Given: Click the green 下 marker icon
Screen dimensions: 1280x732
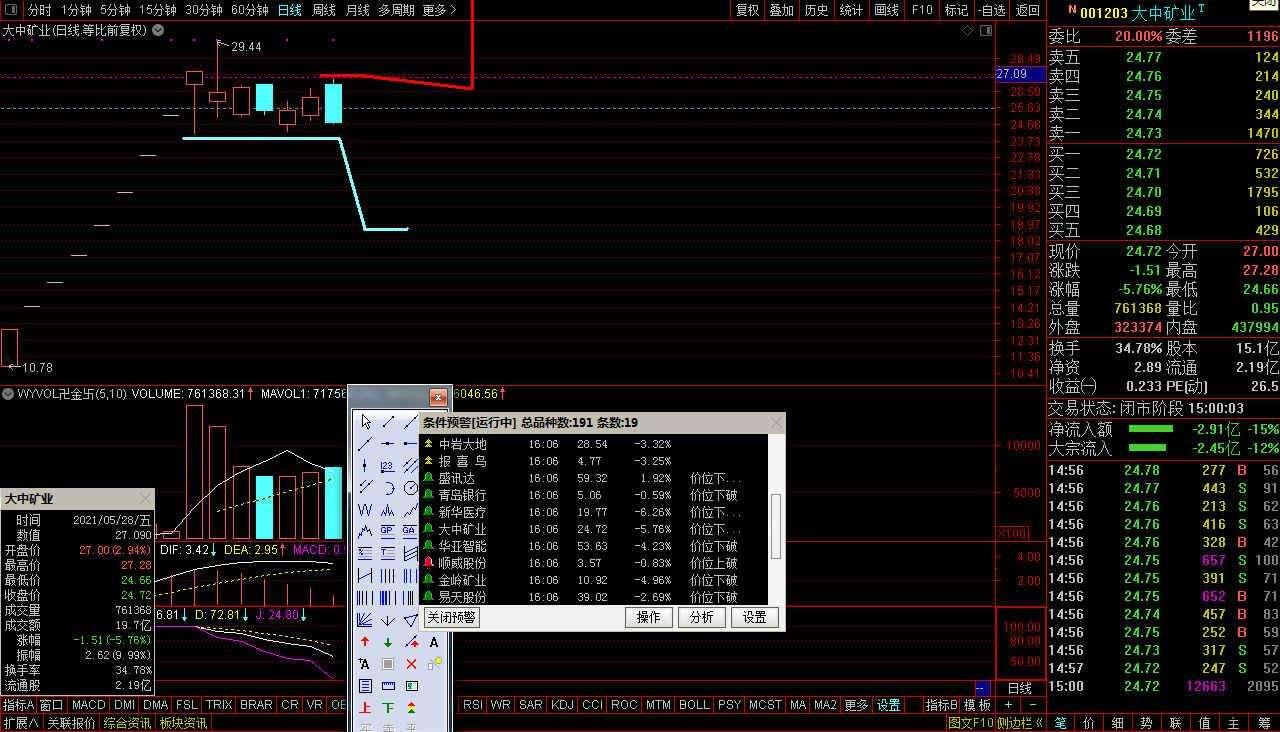Looking at the screenshot, I should 388,708.
